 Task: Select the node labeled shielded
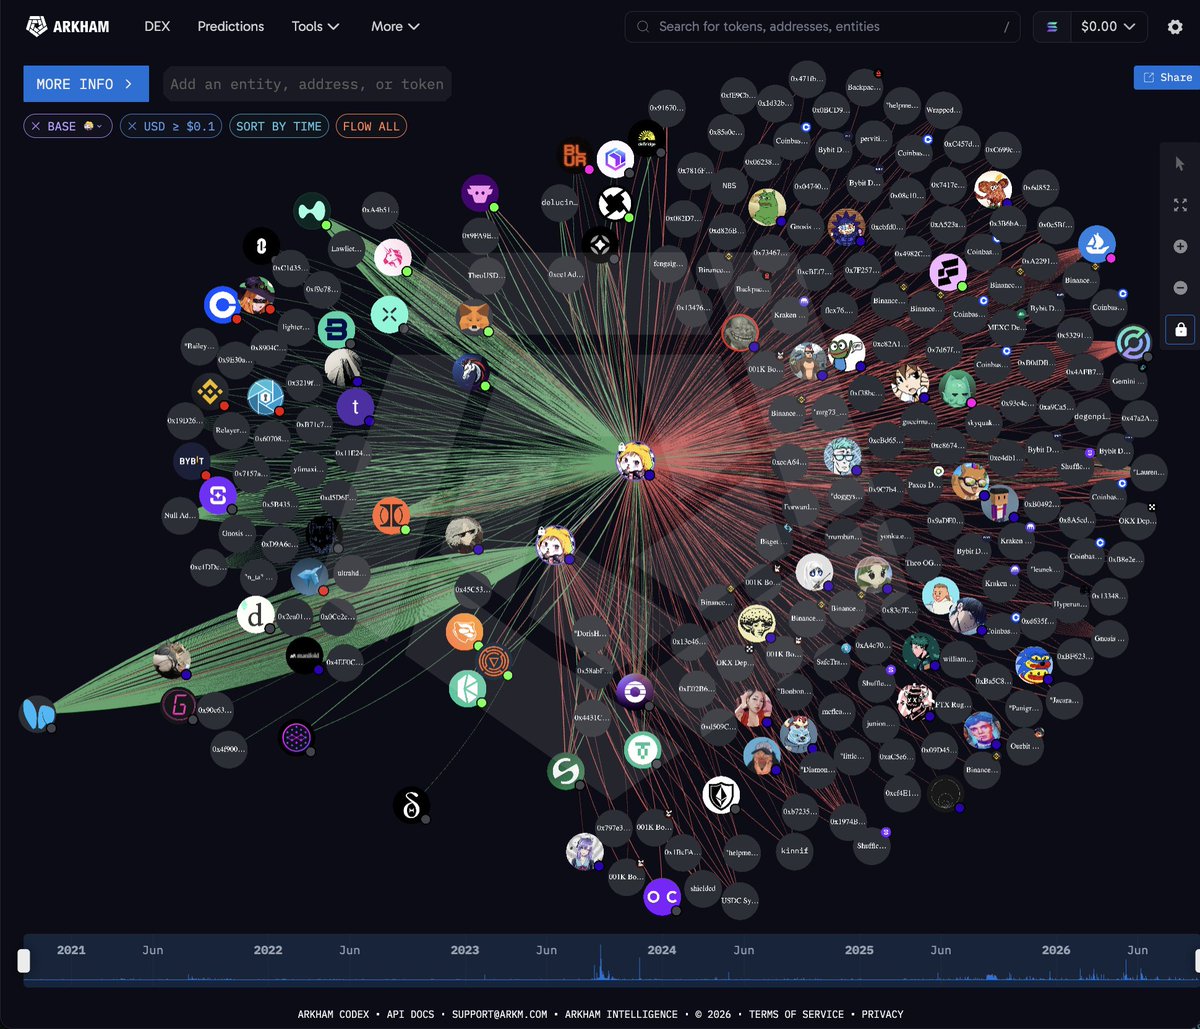pyautogui.click(x=703, y=888)
